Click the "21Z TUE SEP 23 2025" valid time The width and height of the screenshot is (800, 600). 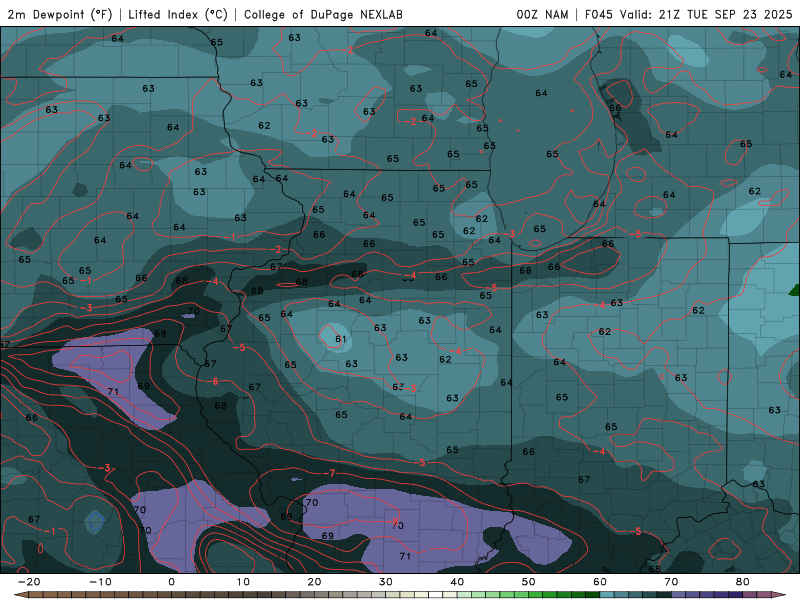(x=725, y=14)
